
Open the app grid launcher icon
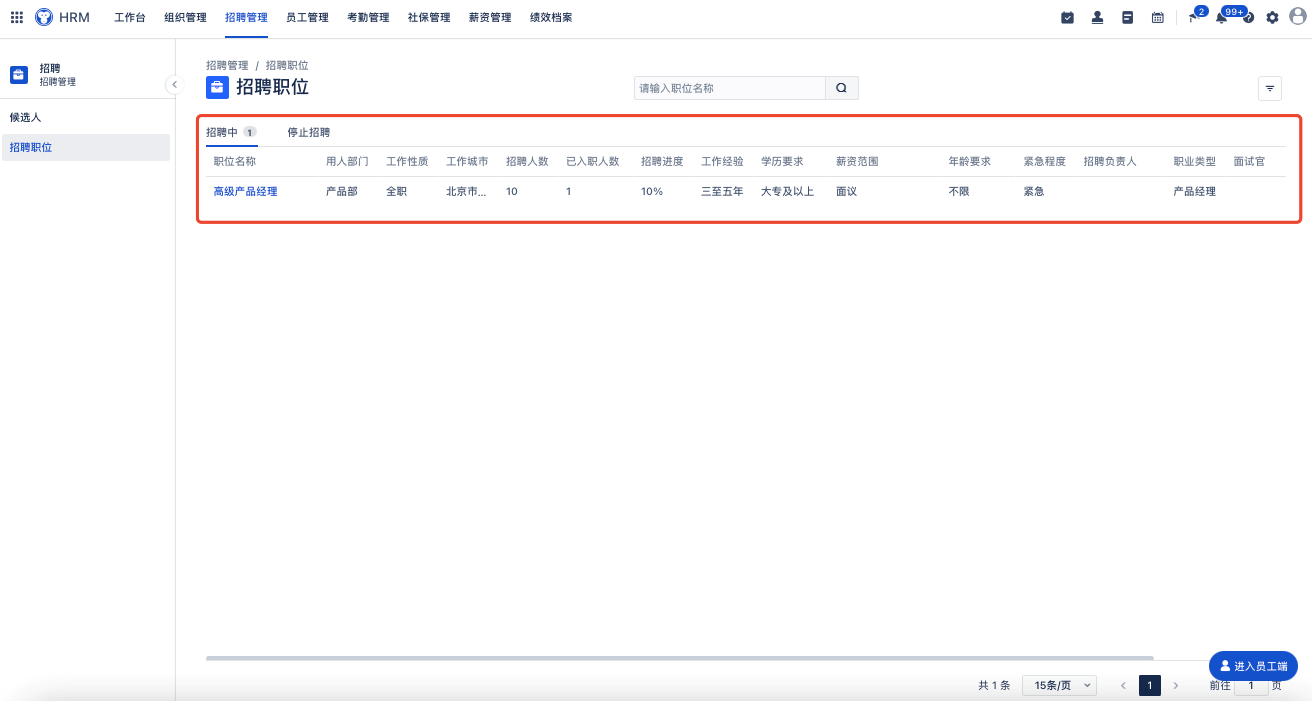(x=17, y=17)
